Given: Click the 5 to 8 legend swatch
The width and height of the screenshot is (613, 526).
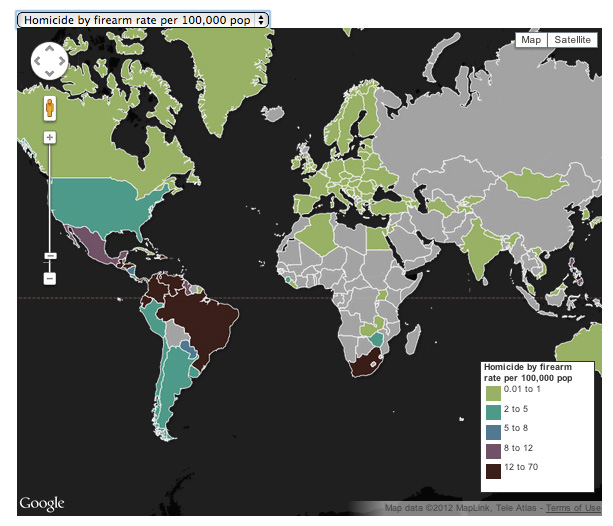Looking at the screenshot, I should pos(493,432).
